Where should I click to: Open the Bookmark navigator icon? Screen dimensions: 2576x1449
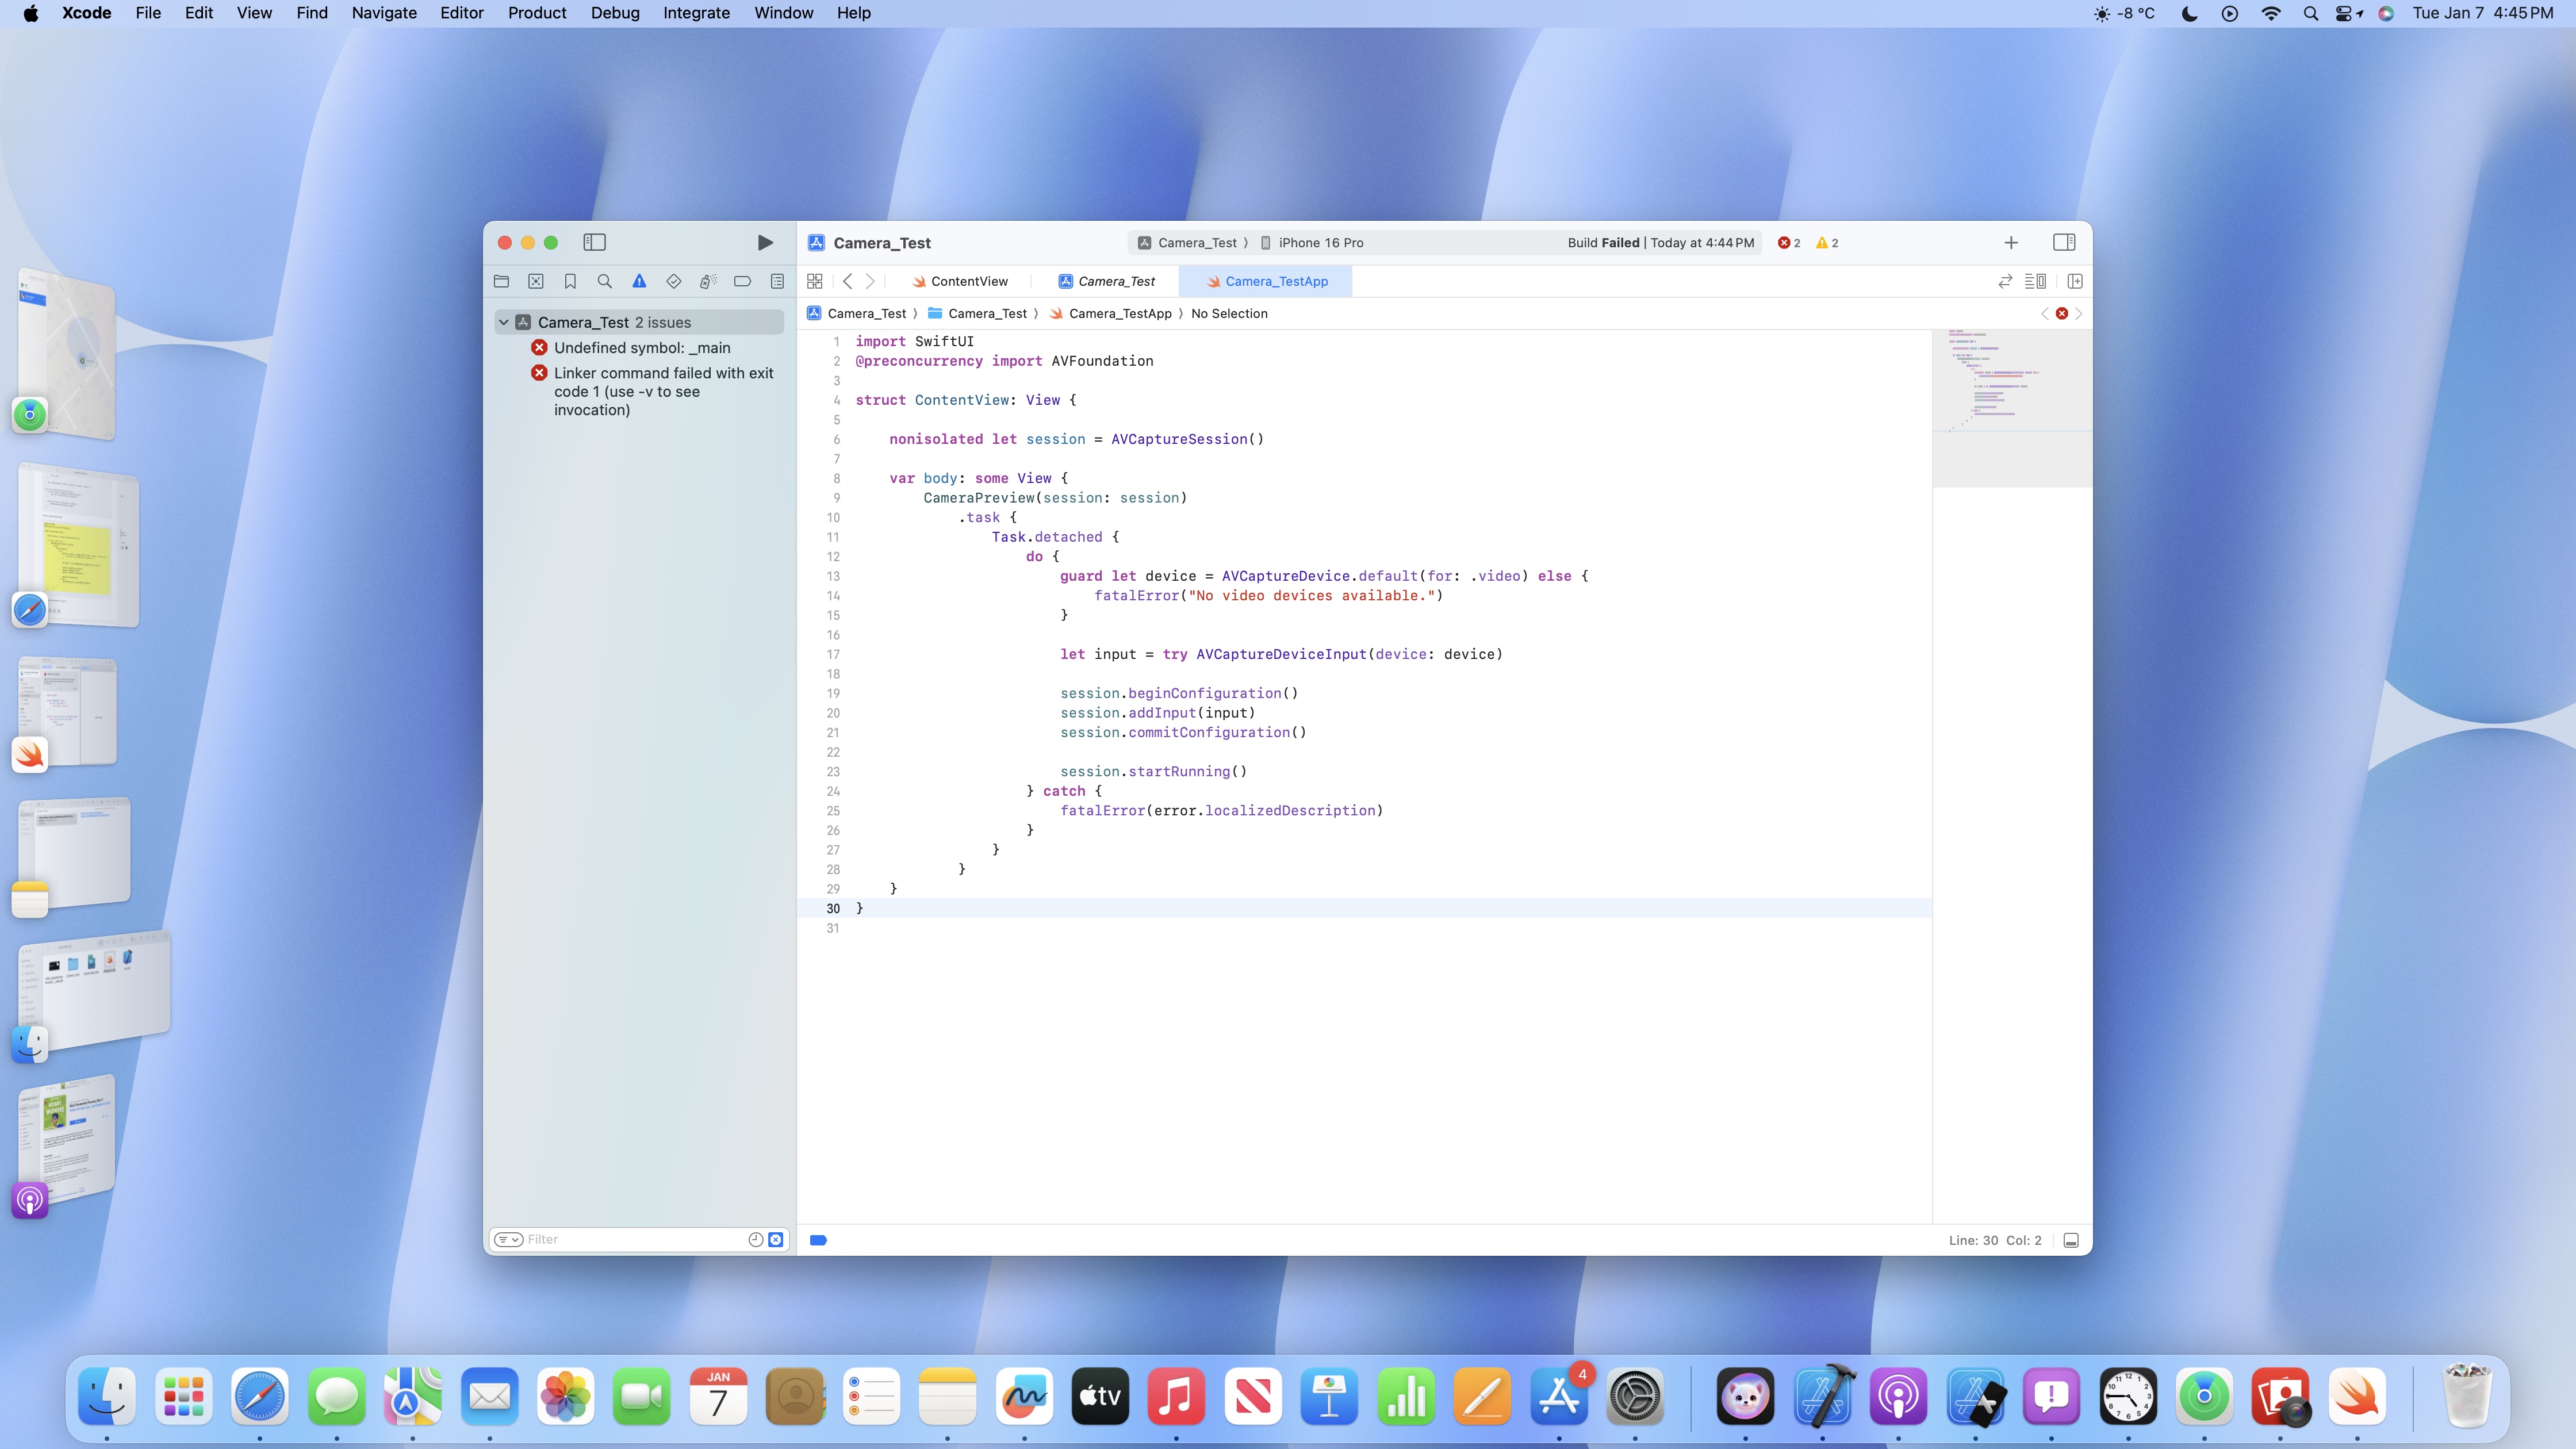tap(570, 281)
